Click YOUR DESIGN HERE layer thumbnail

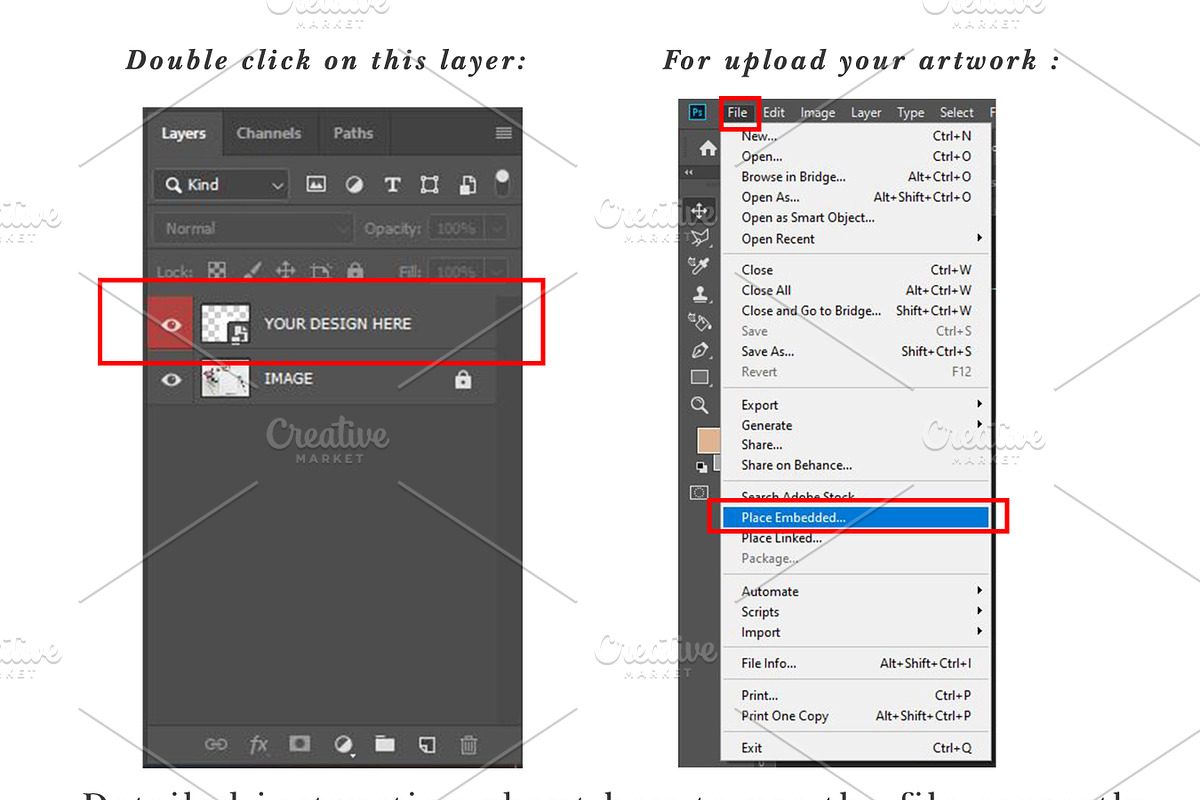225,324
